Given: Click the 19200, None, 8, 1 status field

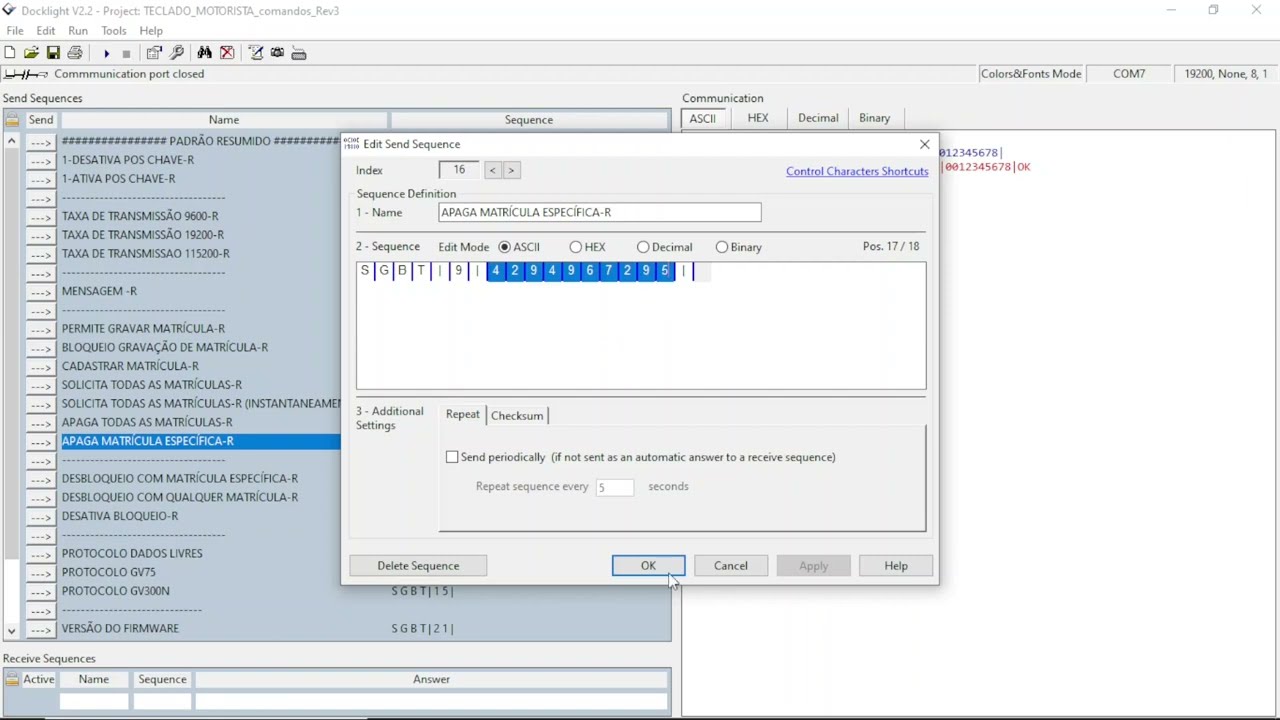Looking at the screenshot, I should (1225, 74).
